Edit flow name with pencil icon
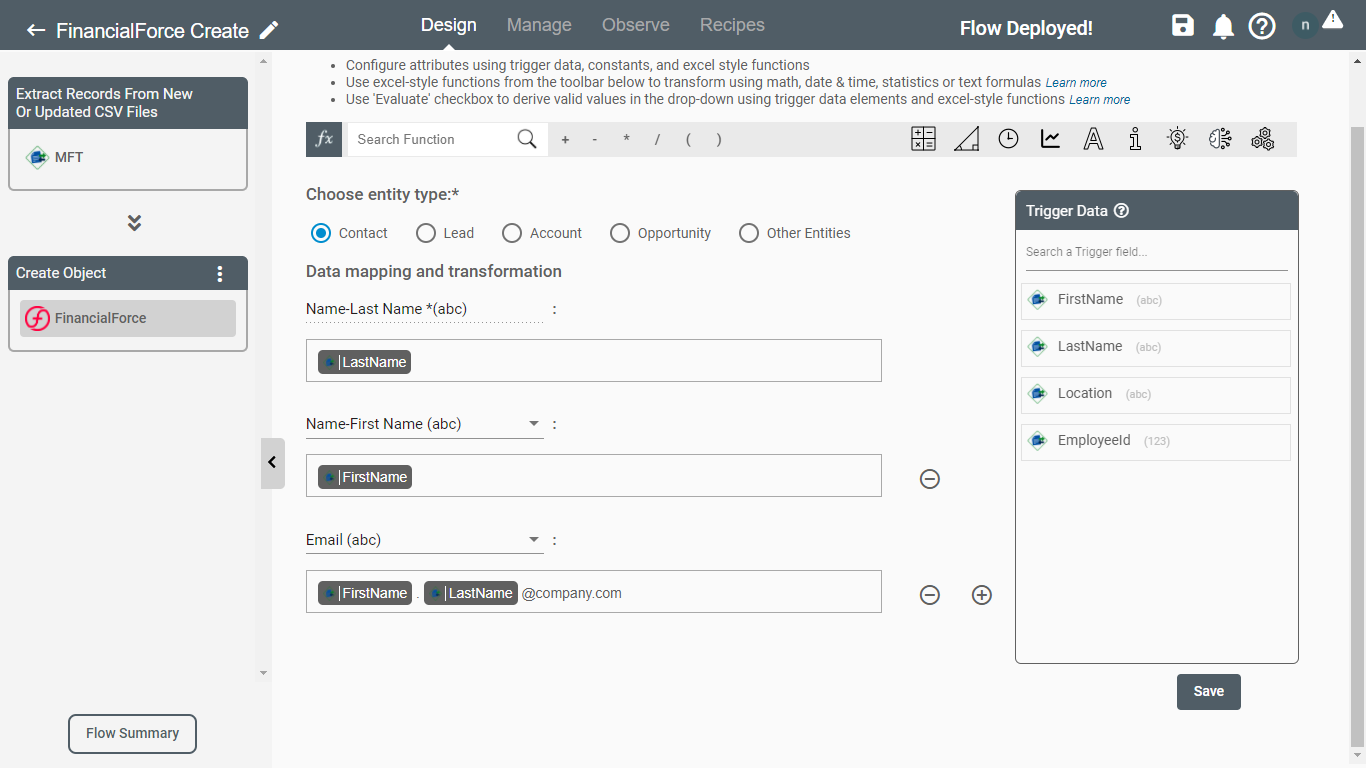The width and height of the screenshot is (1366, 768). tap(269, 30)
